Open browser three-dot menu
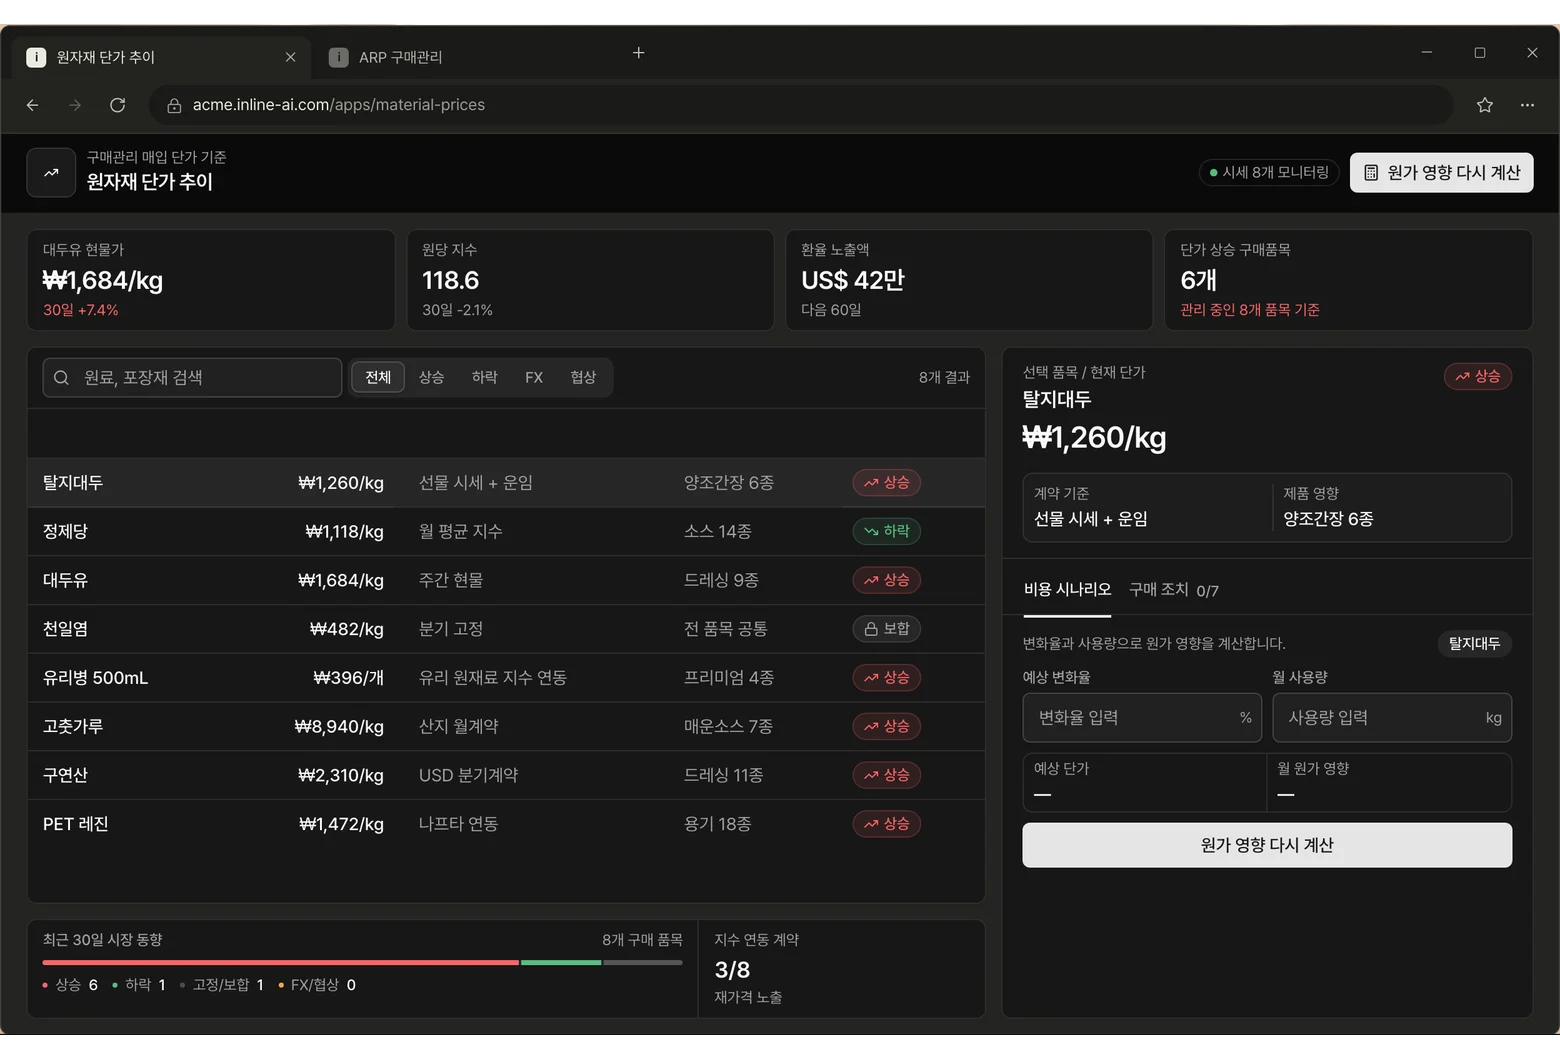Viewport: 1560px width, 1060px height. tap(1527, 105)
